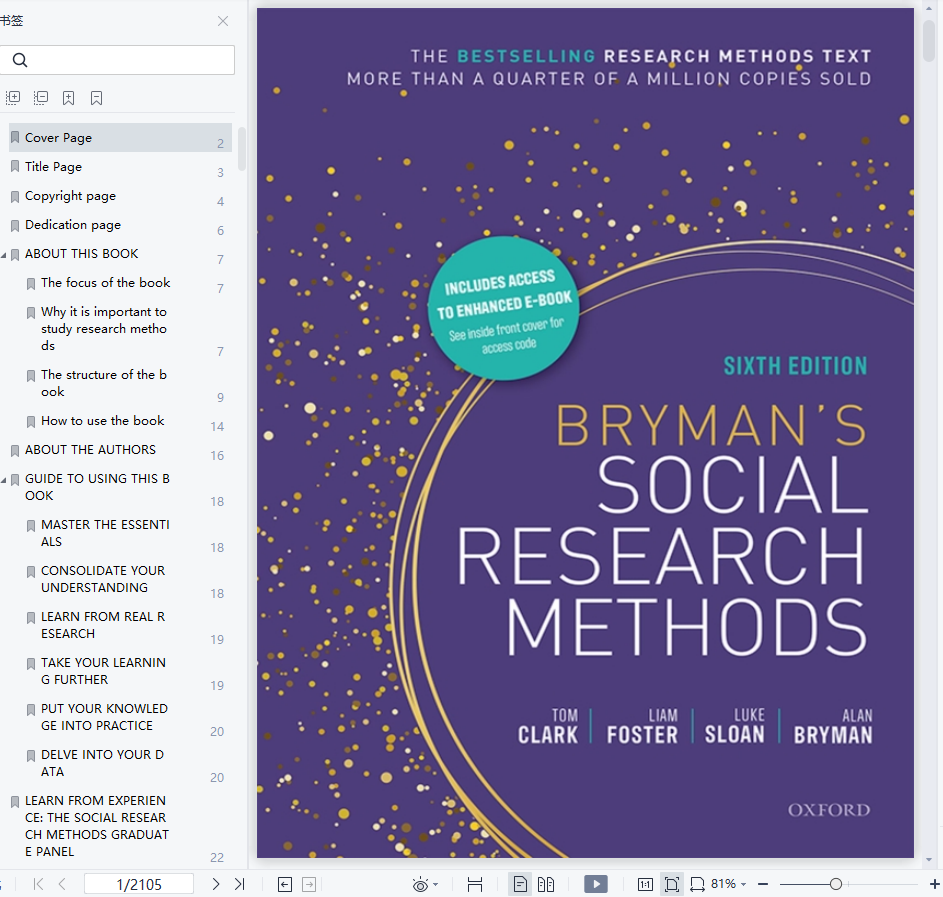Open How to use the book bookmark
This screenshot has width=943, height=897.
click(x=102, y=421)
